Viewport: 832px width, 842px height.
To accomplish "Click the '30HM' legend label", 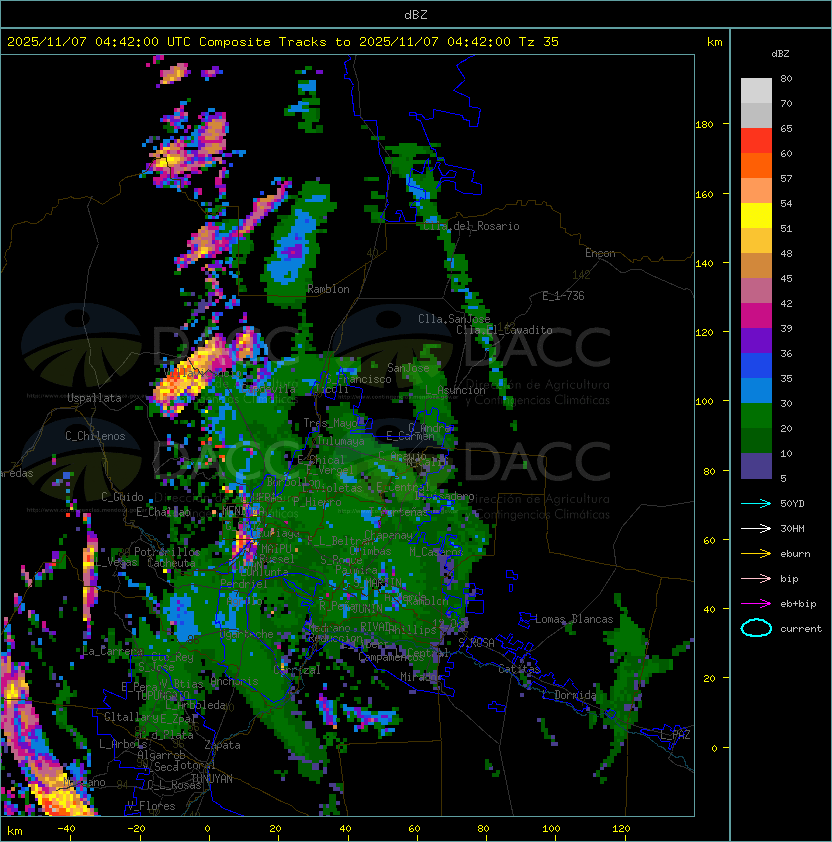I will click(x=792, y=528).
